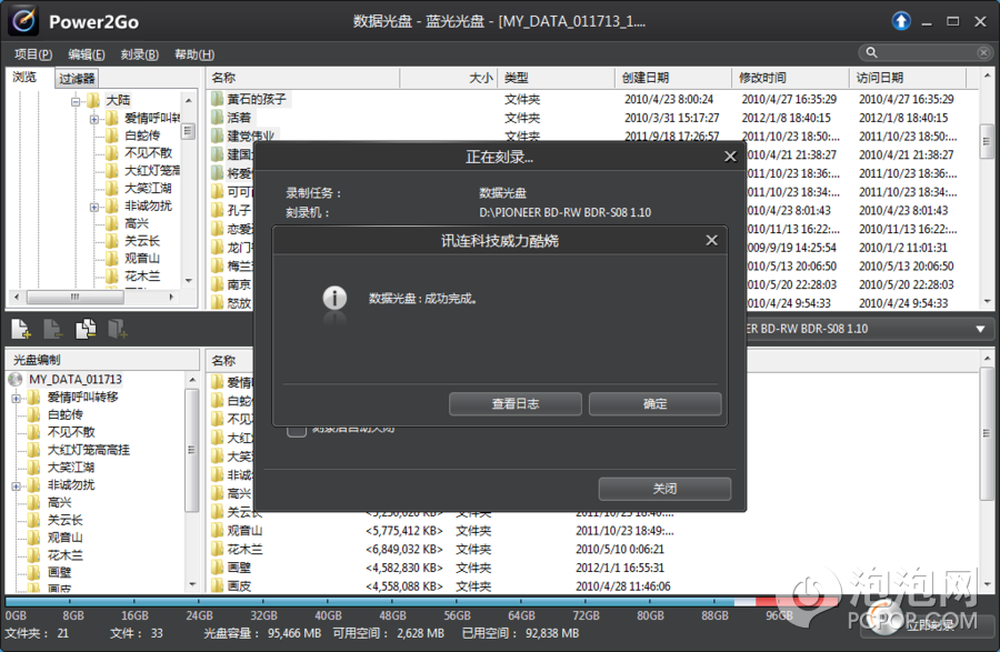Click folder icon for 画壁 in disc contents list

(x=217, y=567)
